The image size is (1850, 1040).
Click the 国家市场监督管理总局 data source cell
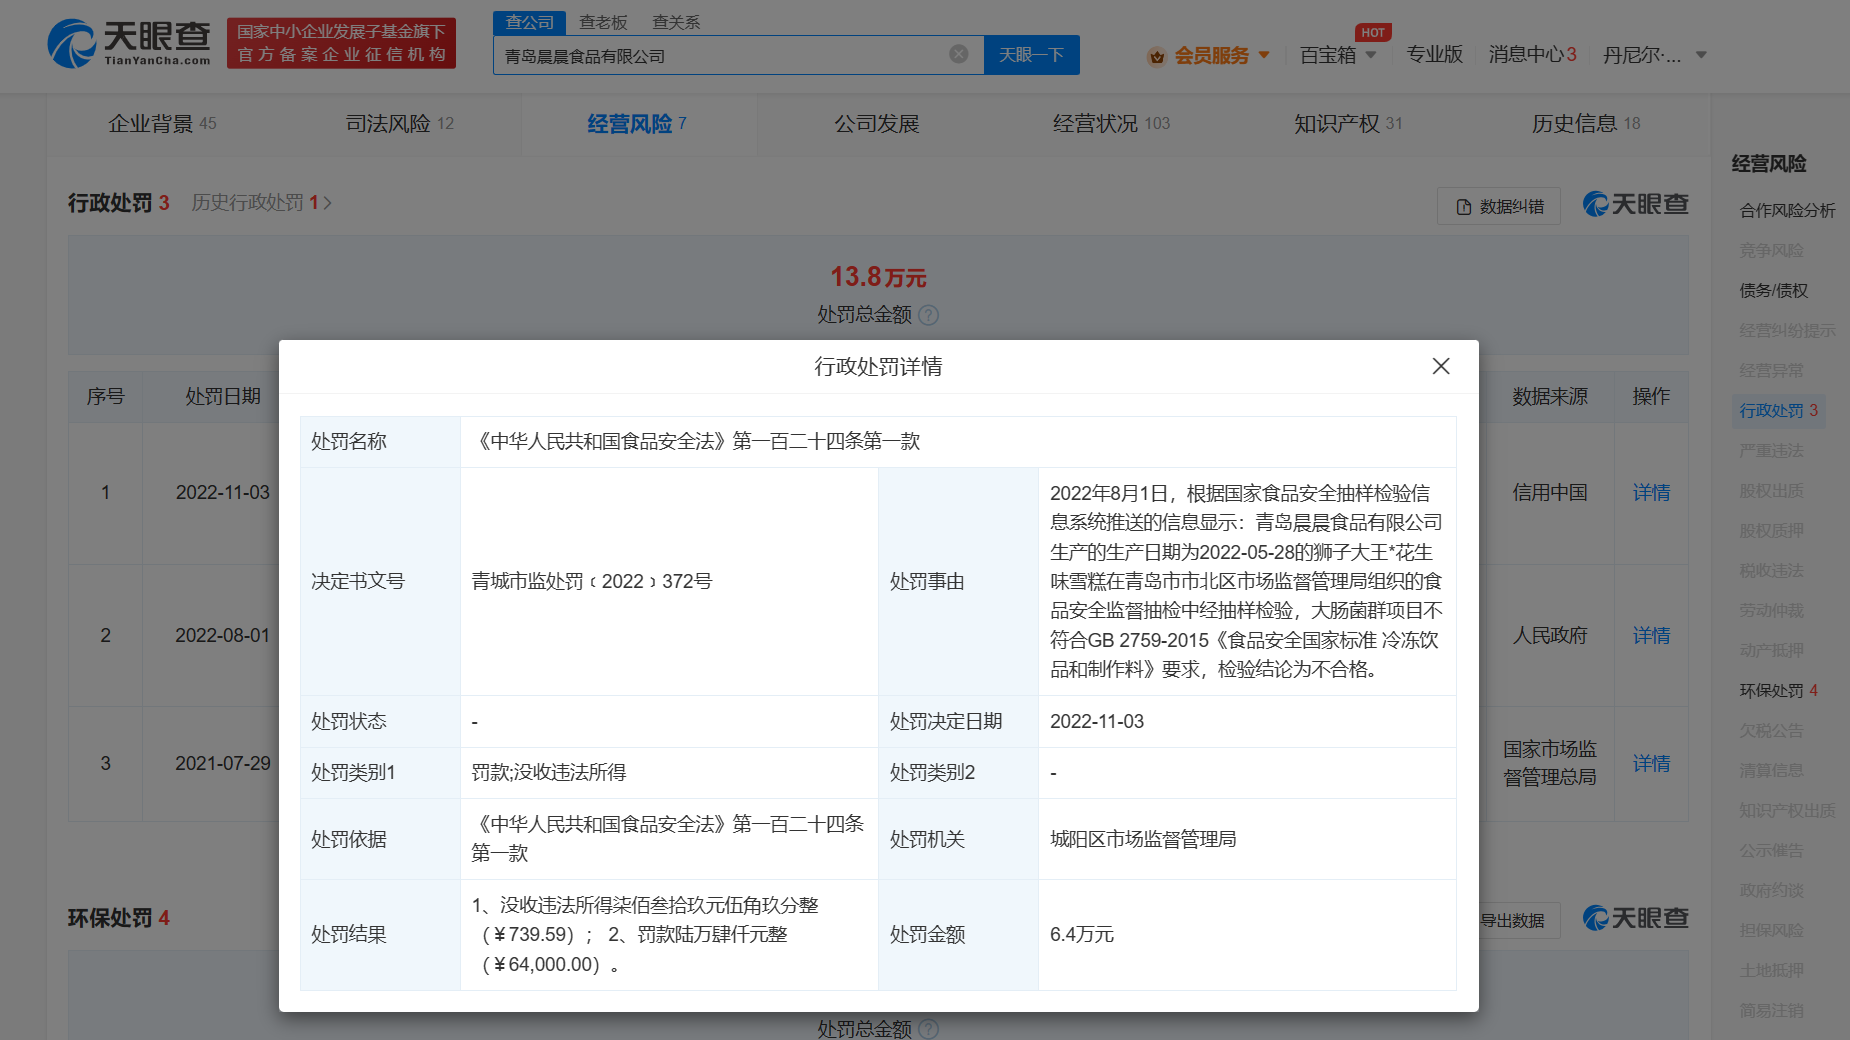[1550, 764]
